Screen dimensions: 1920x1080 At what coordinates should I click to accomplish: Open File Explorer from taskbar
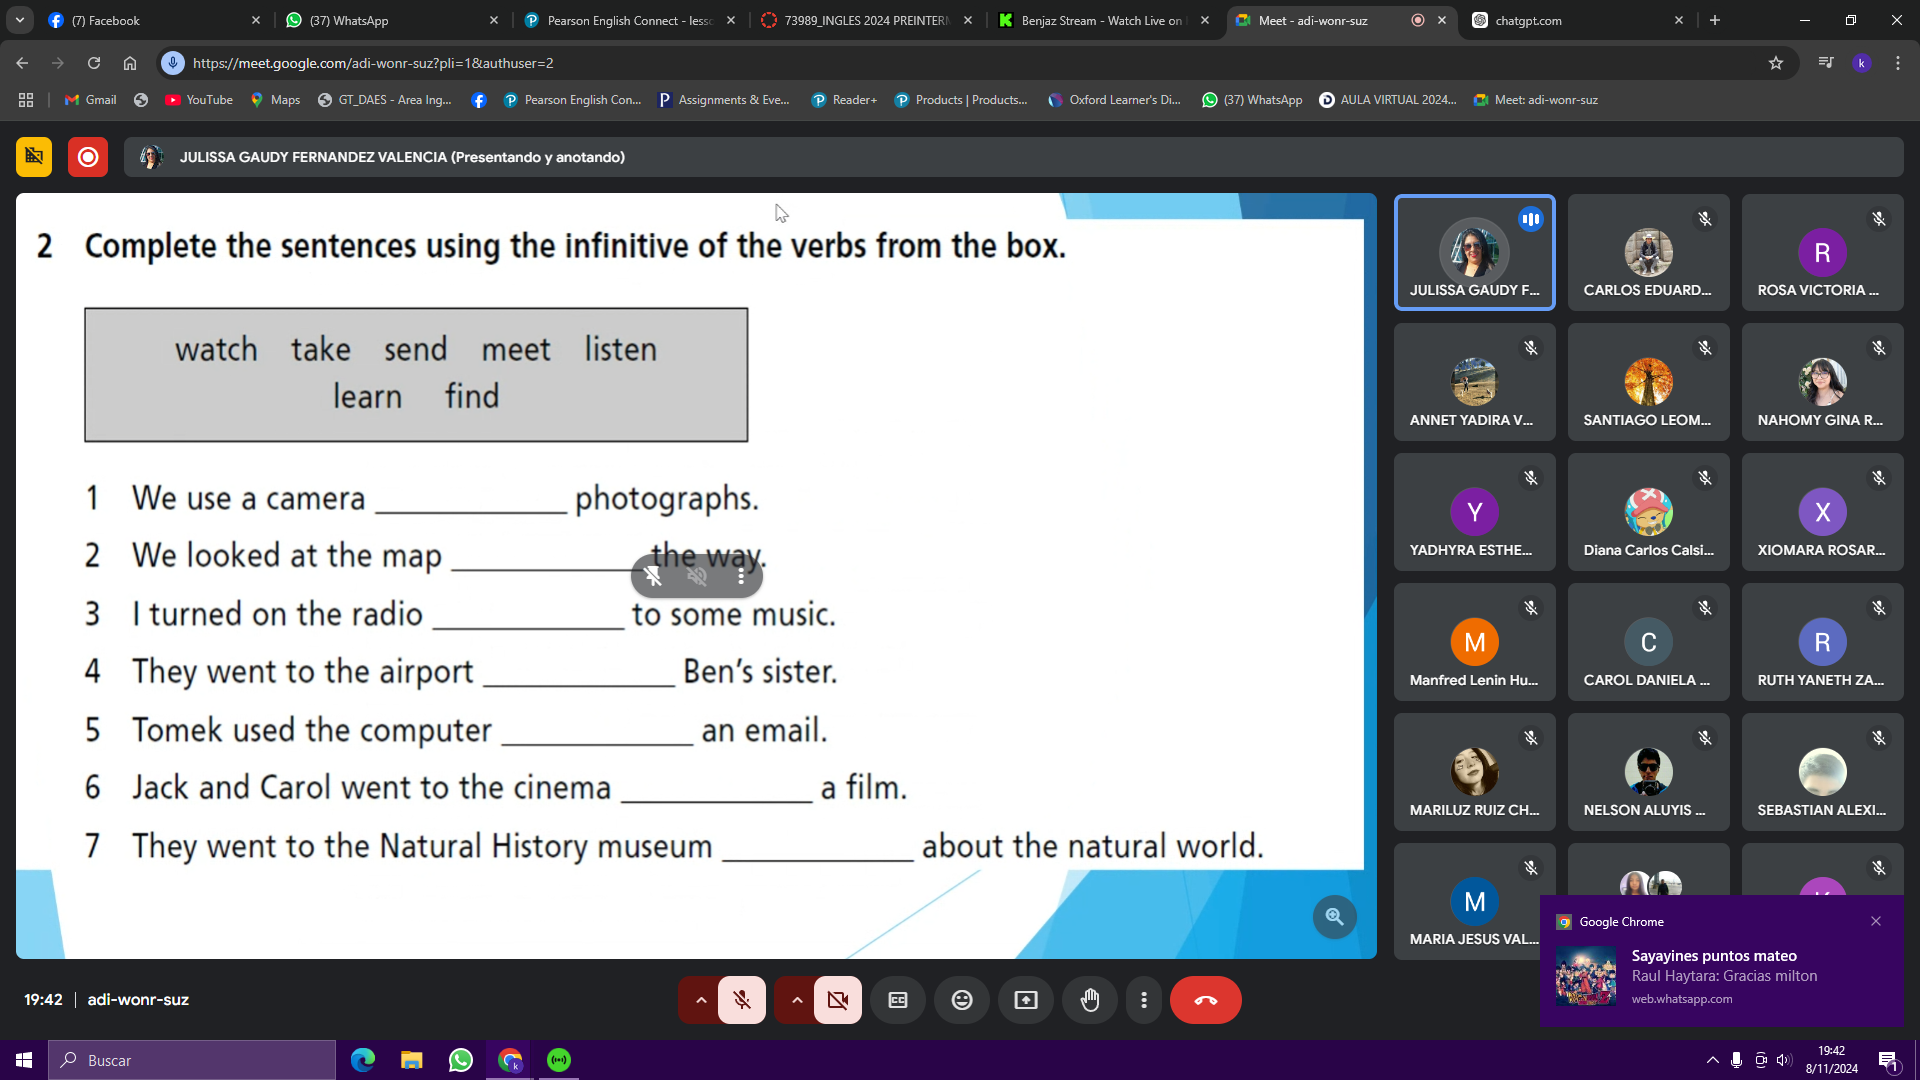[x=412, y=1060]
